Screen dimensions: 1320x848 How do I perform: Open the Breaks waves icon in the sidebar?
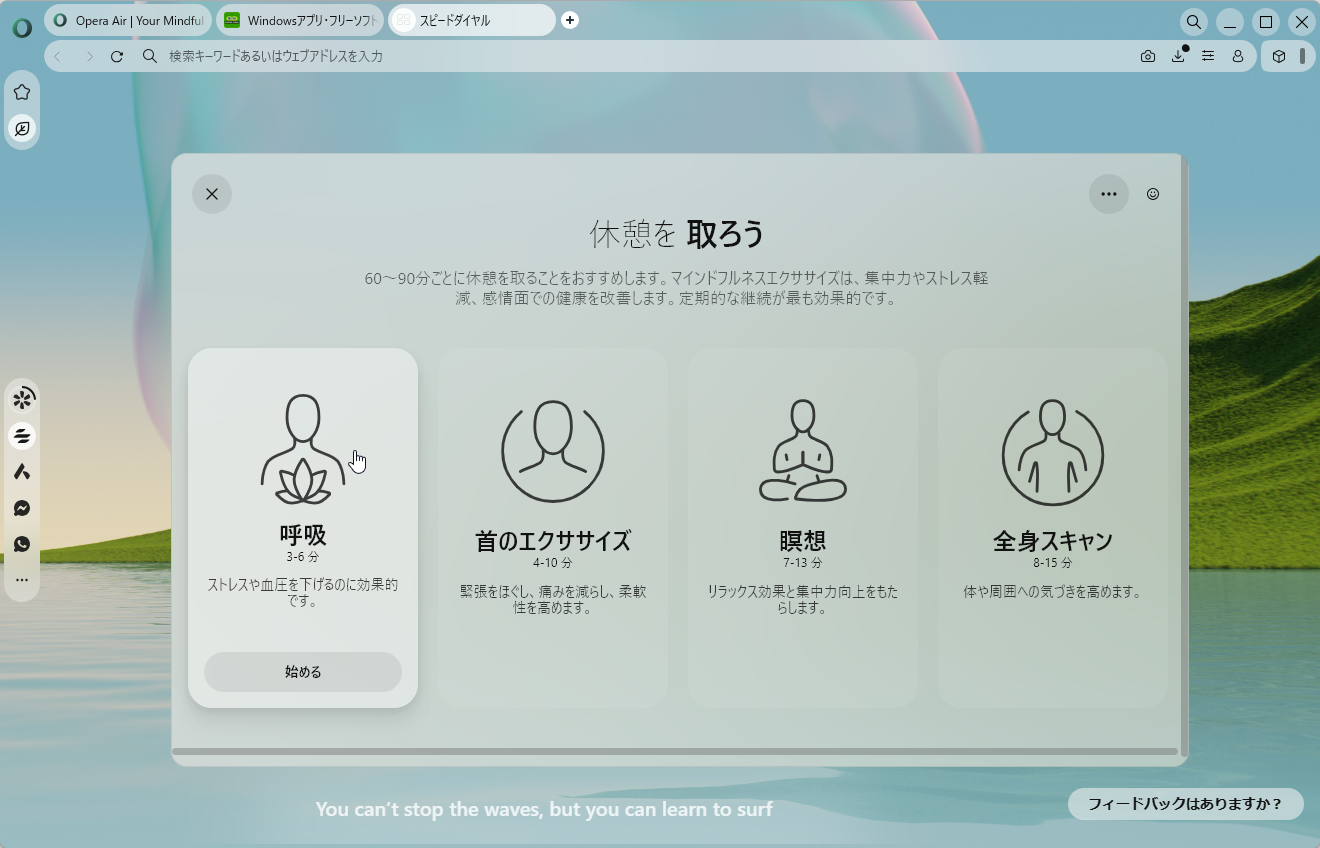tap(22, 435)
